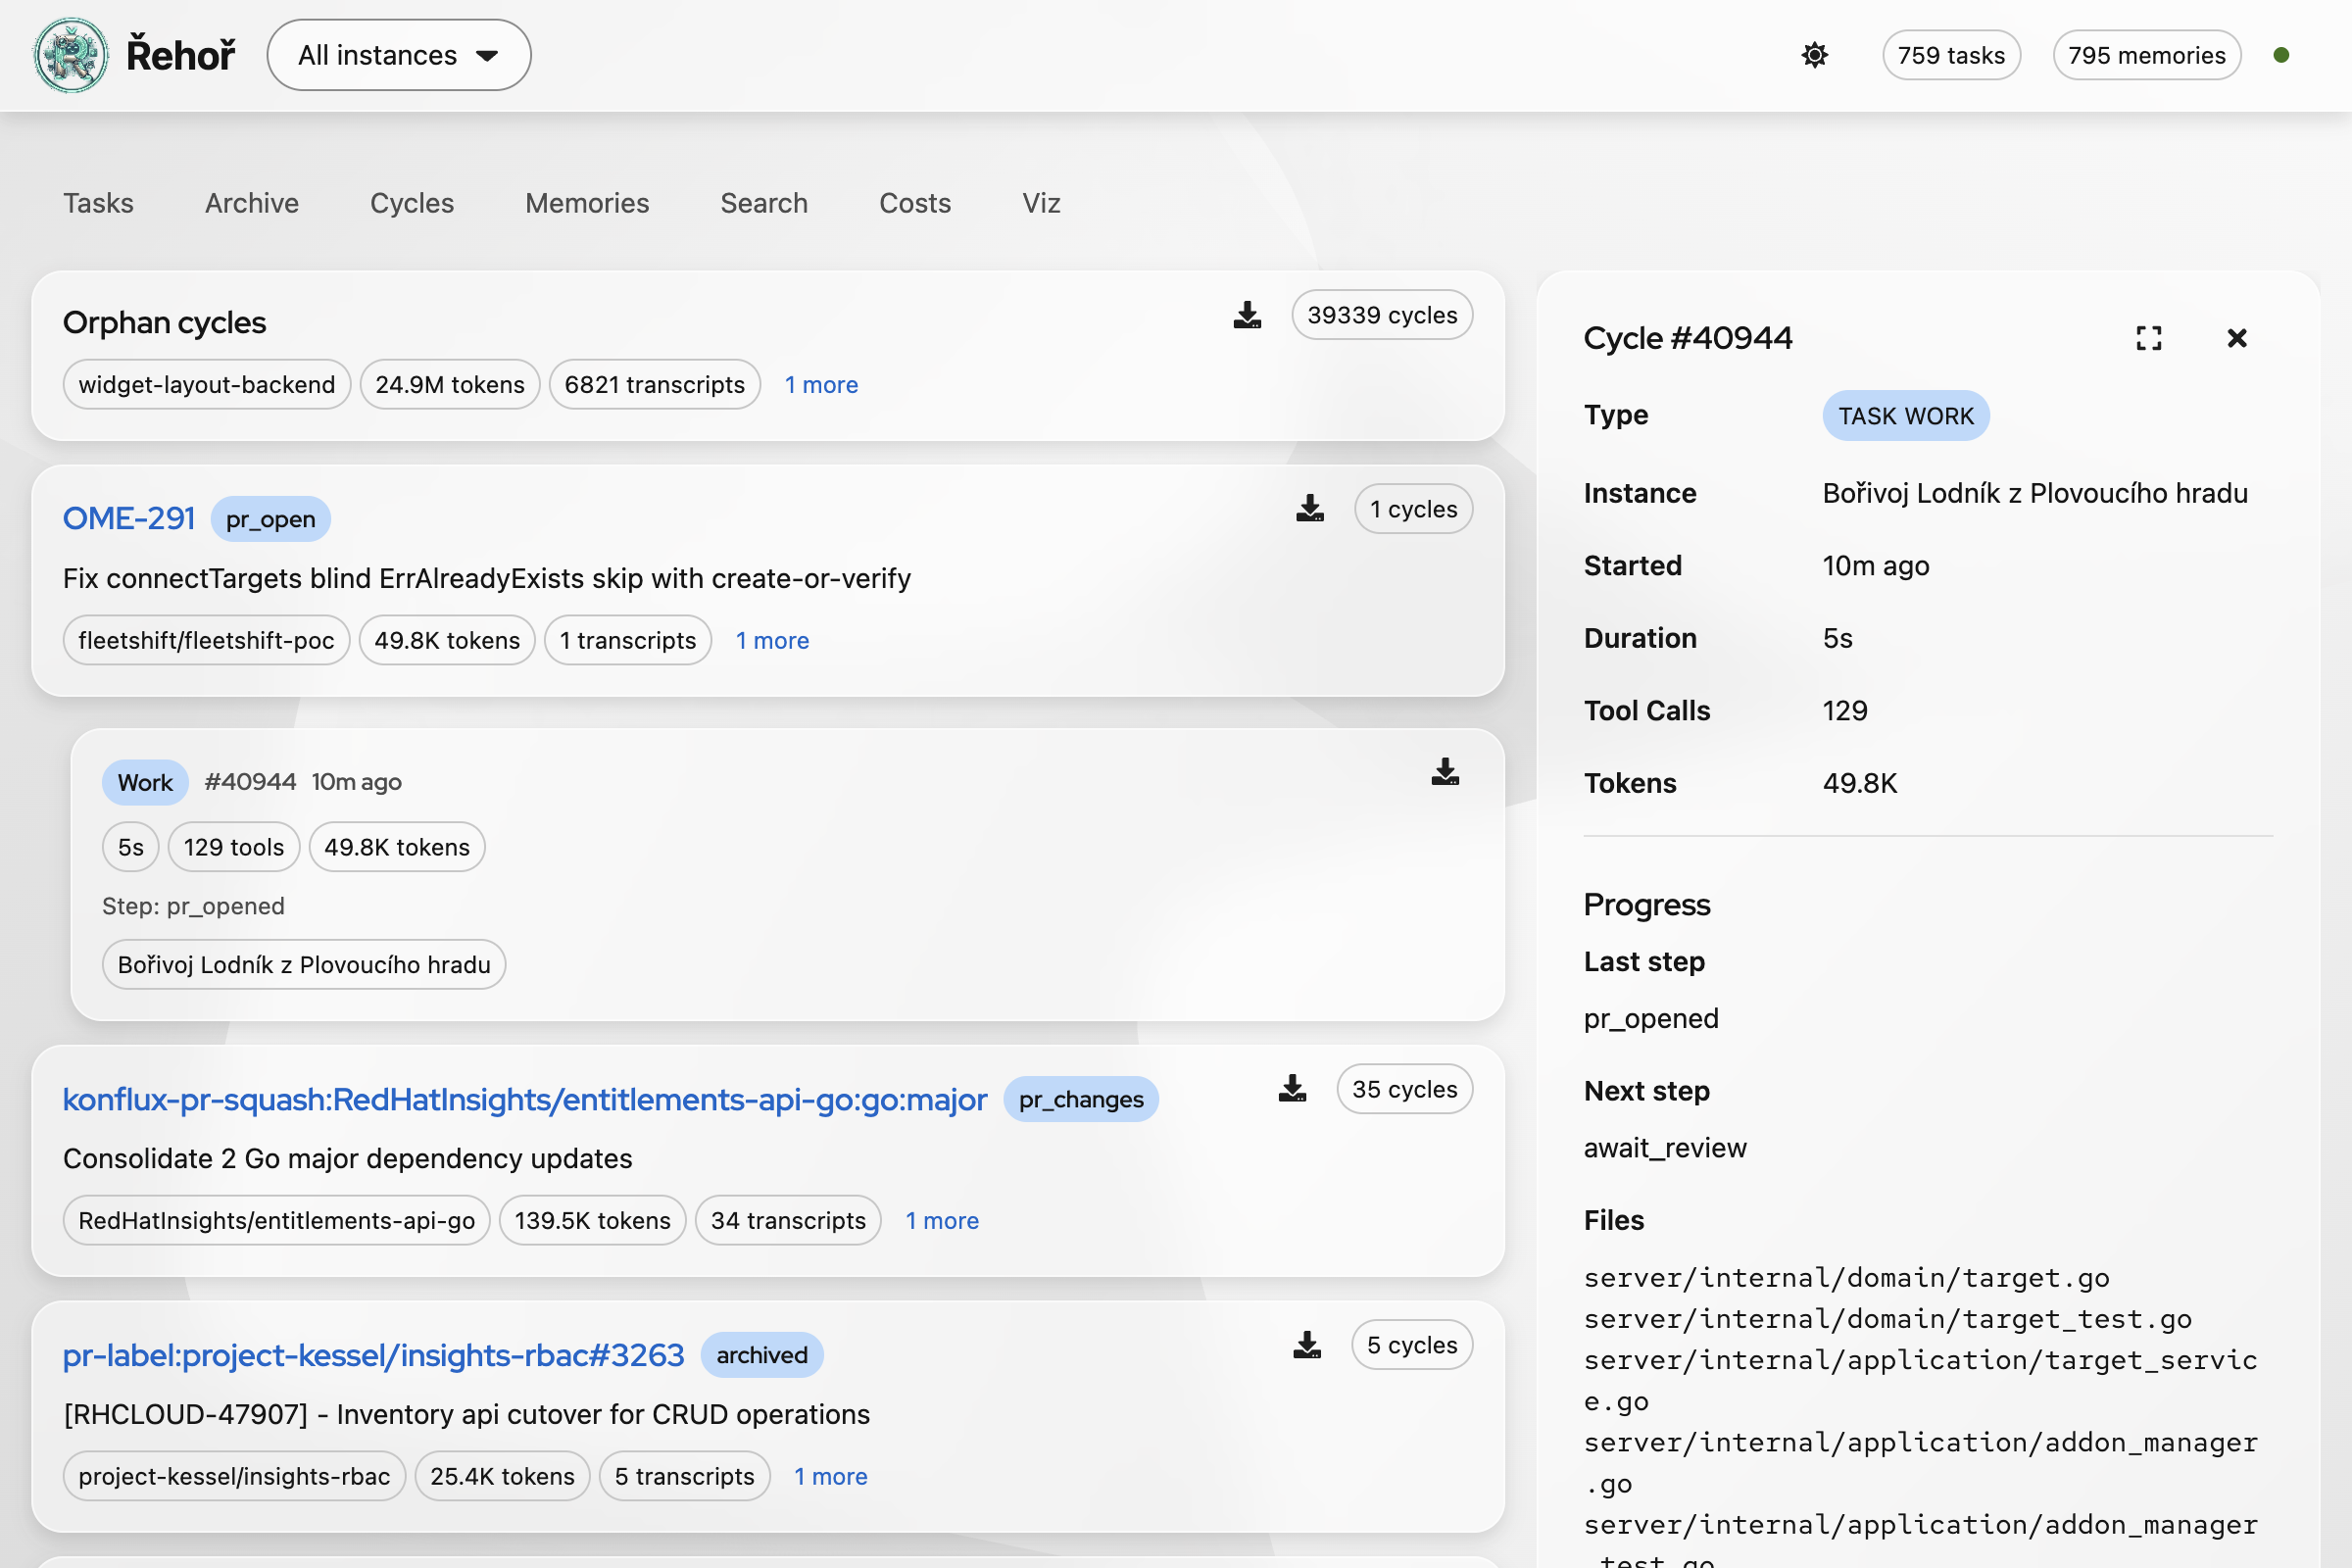Download Work cycle #40944
This screenshot has height=1568, width=2352.
coord(1445,772)
